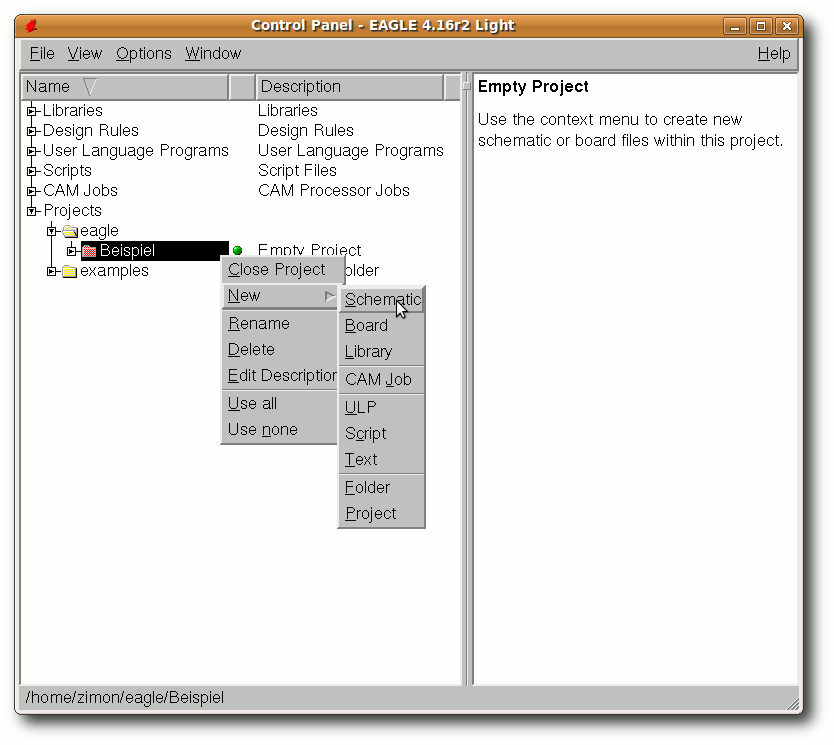Image resolution: width=834 pixels, height=745 pixels.
Task: Select the CAM Jobs tree row
Action: tap(80, 191)
